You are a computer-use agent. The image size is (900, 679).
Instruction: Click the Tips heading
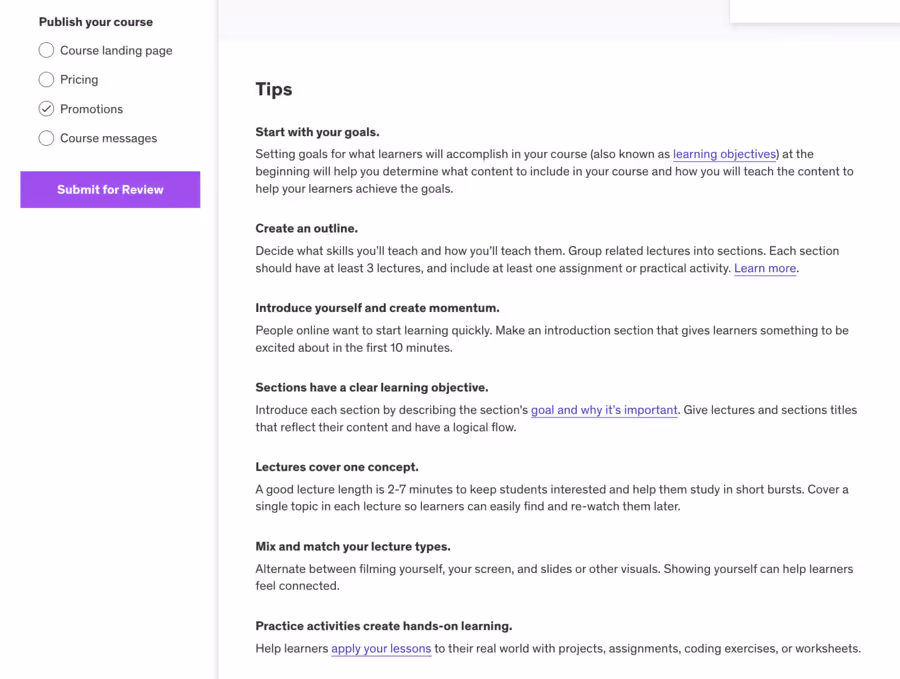(273, 89)
